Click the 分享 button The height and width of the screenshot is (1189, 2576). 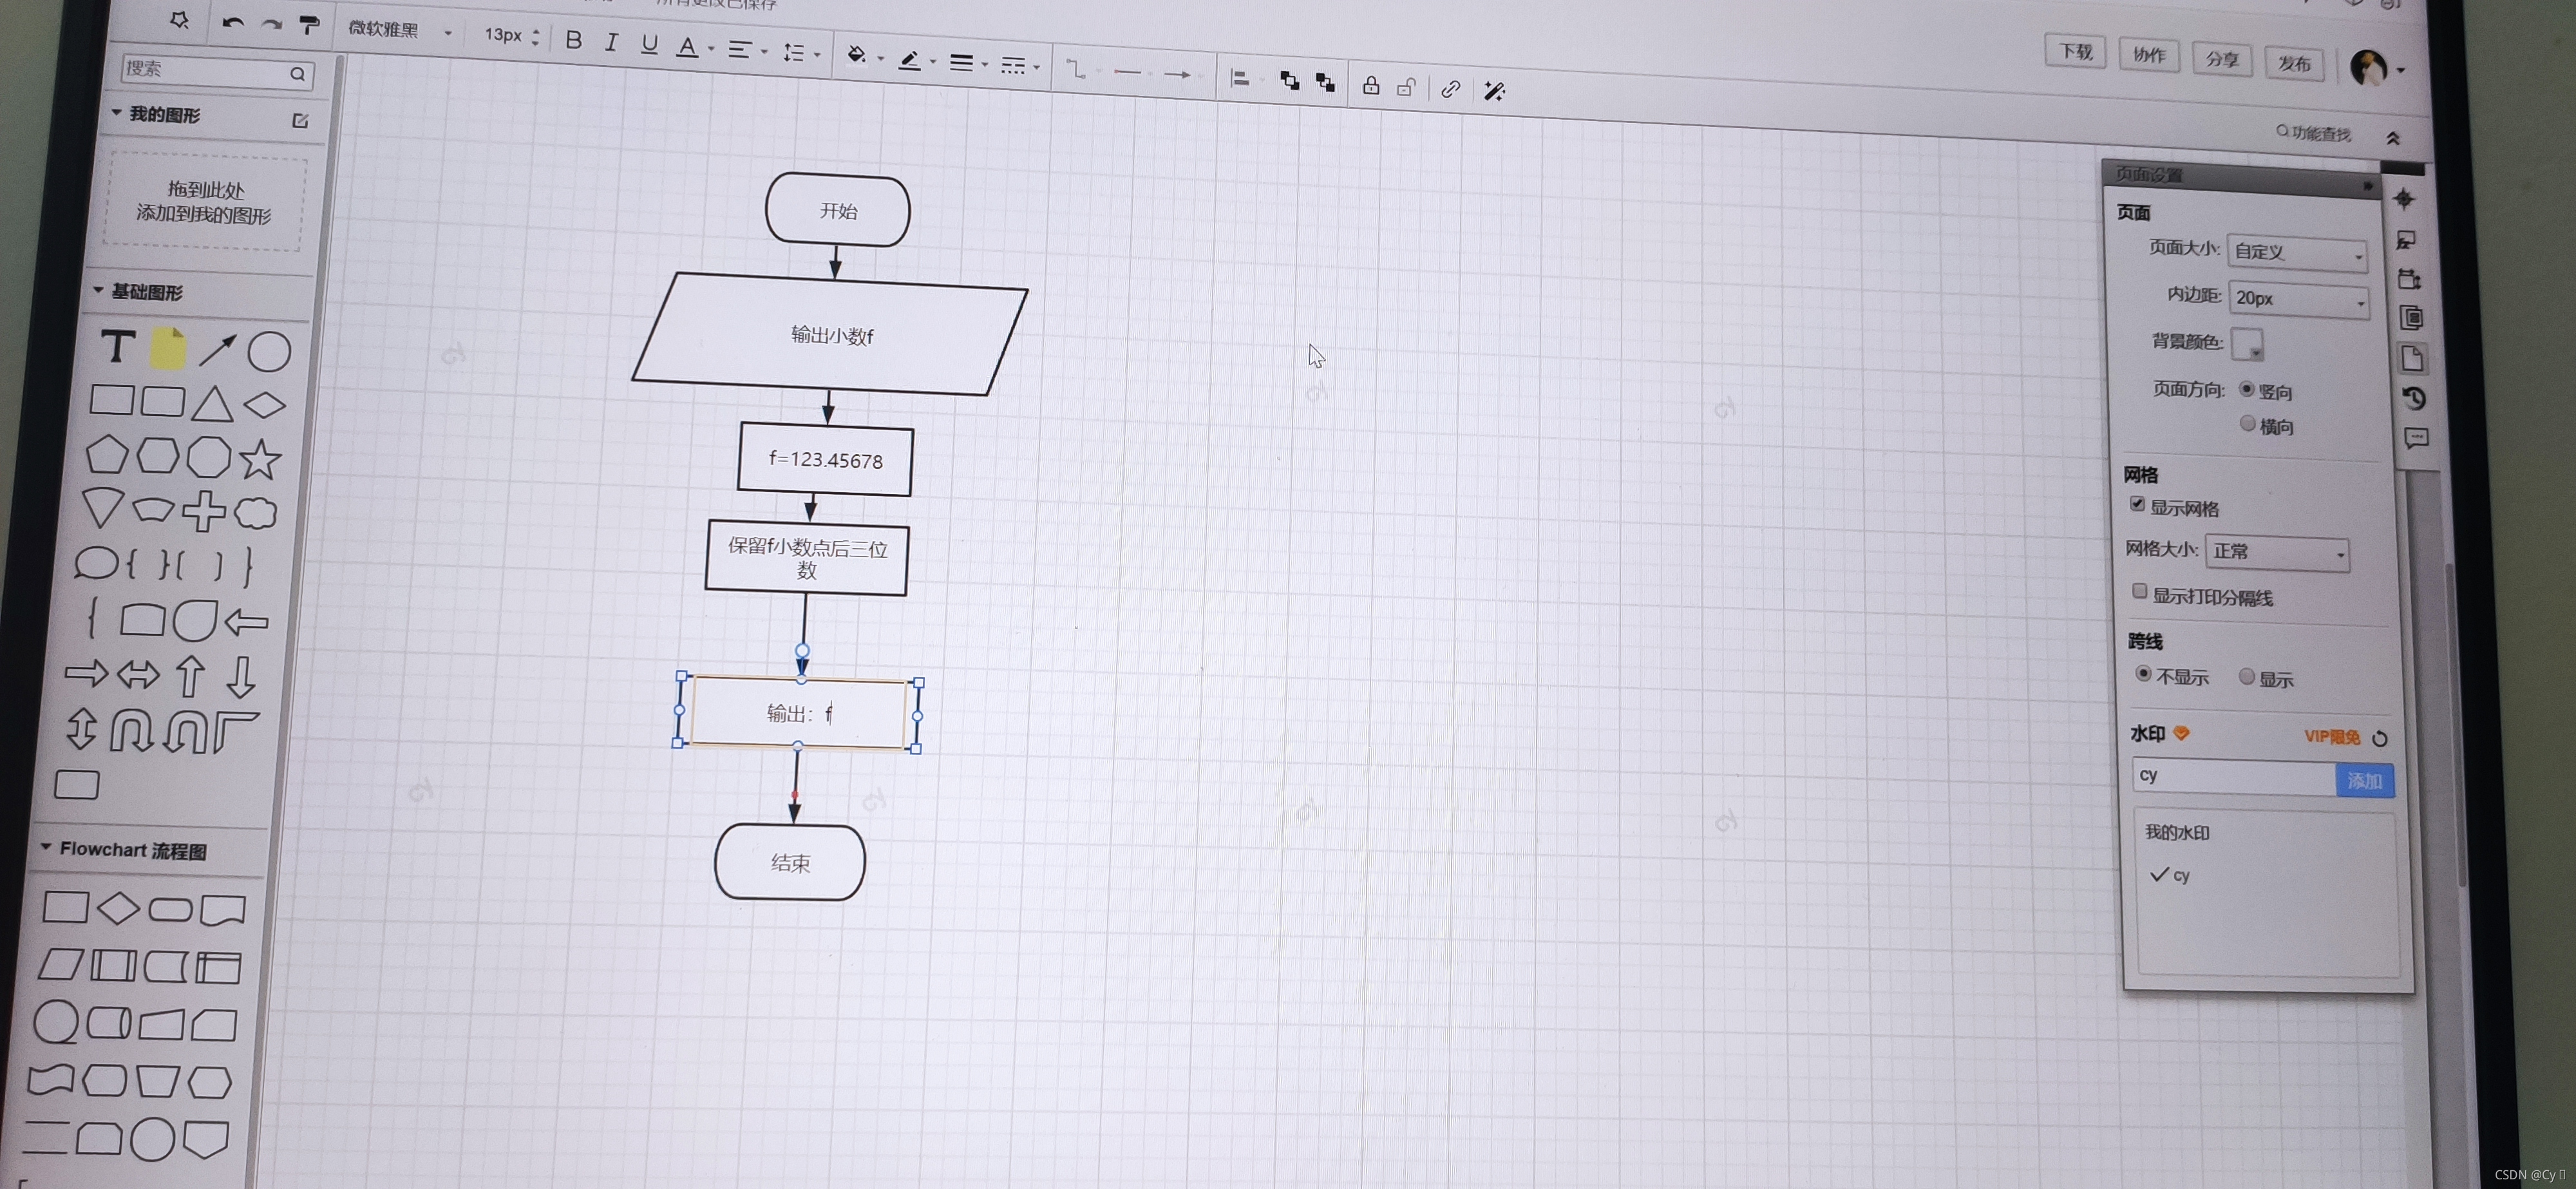point(2222,59)
